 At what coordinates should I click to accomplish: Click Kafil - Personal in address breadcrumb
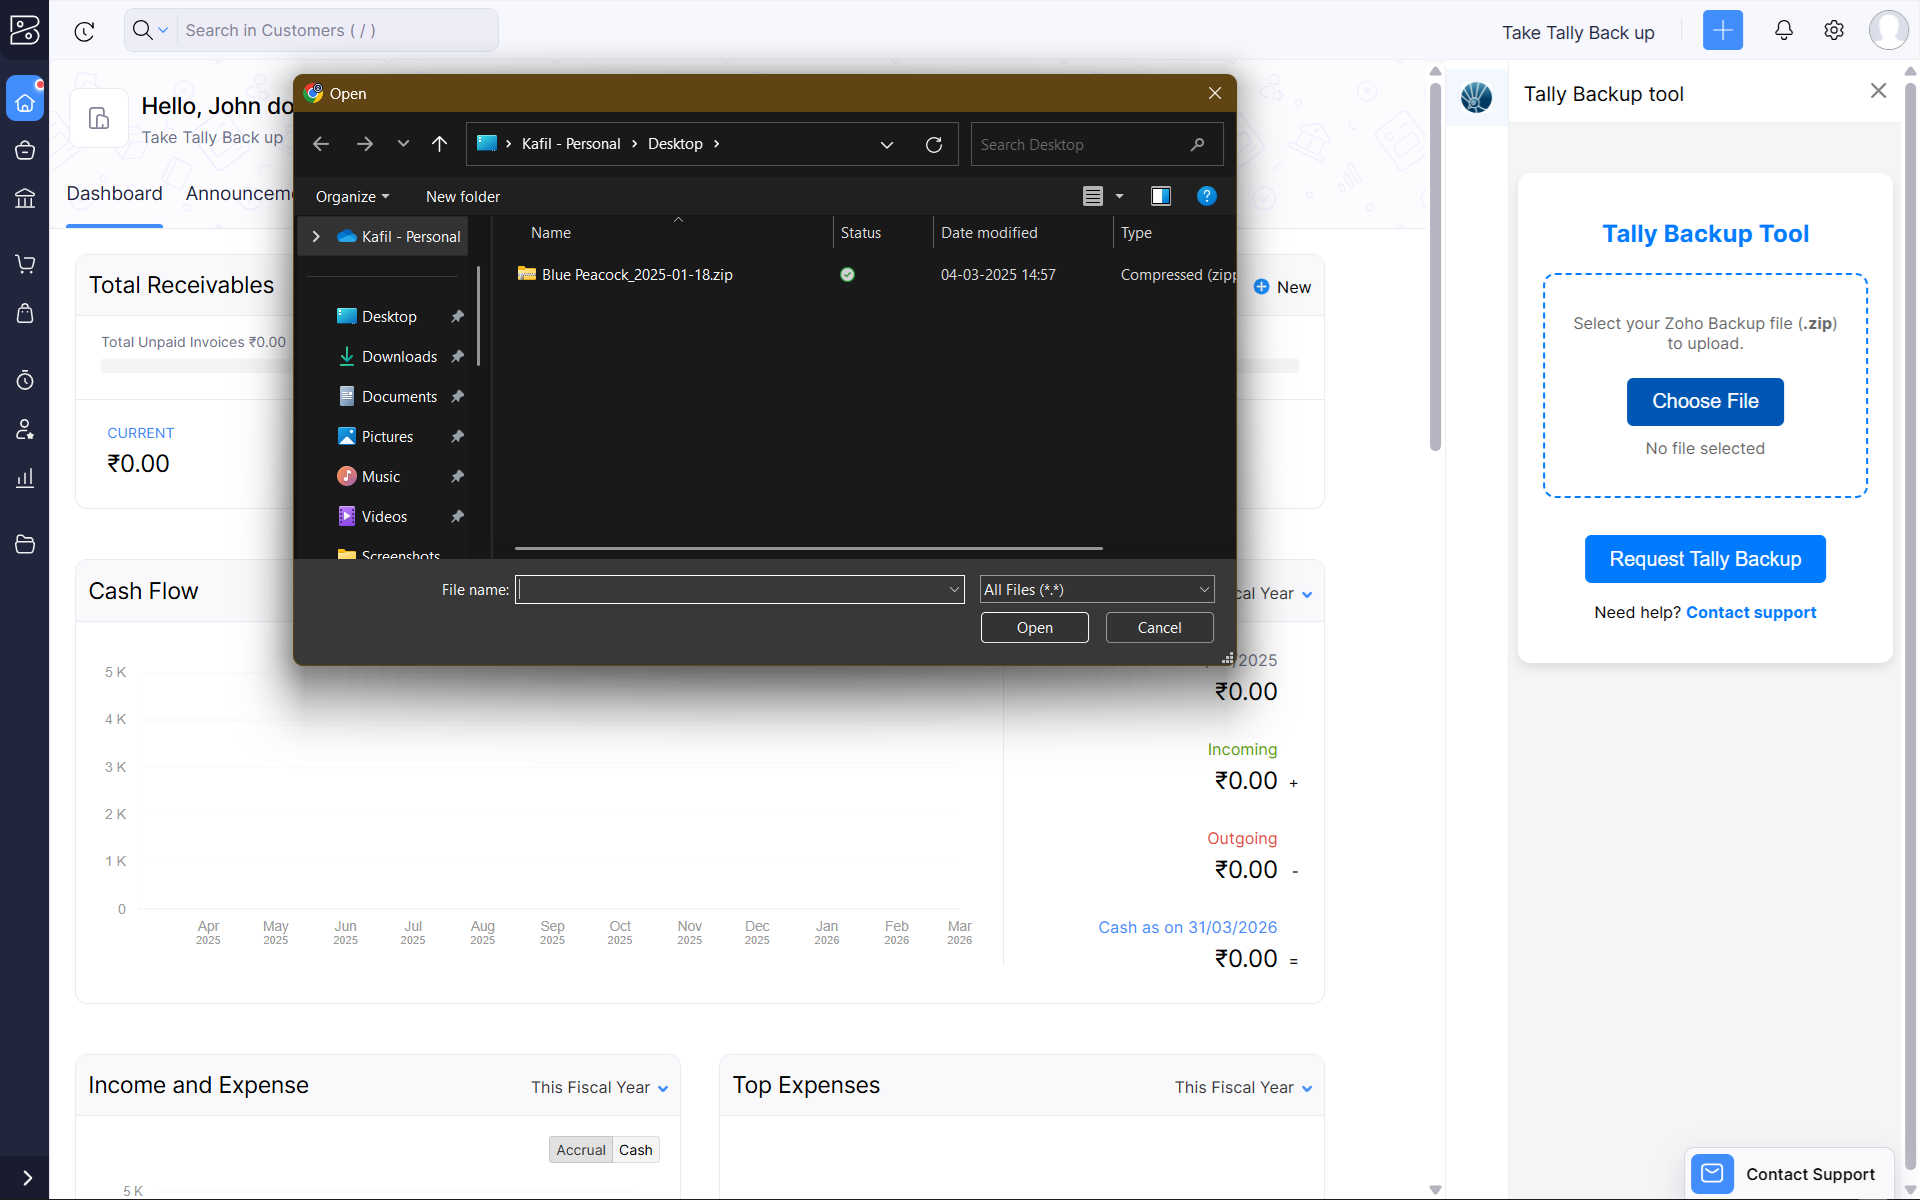571,144
